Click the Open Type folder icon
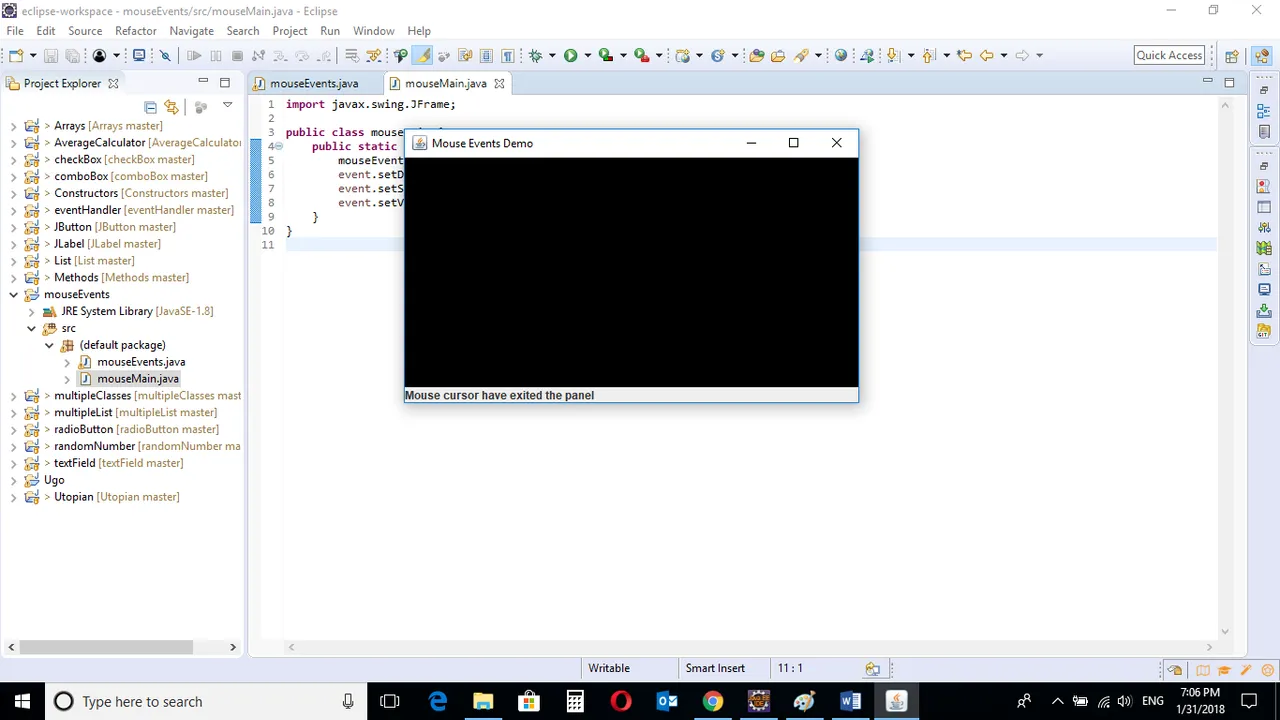 [x=756, y=55]
